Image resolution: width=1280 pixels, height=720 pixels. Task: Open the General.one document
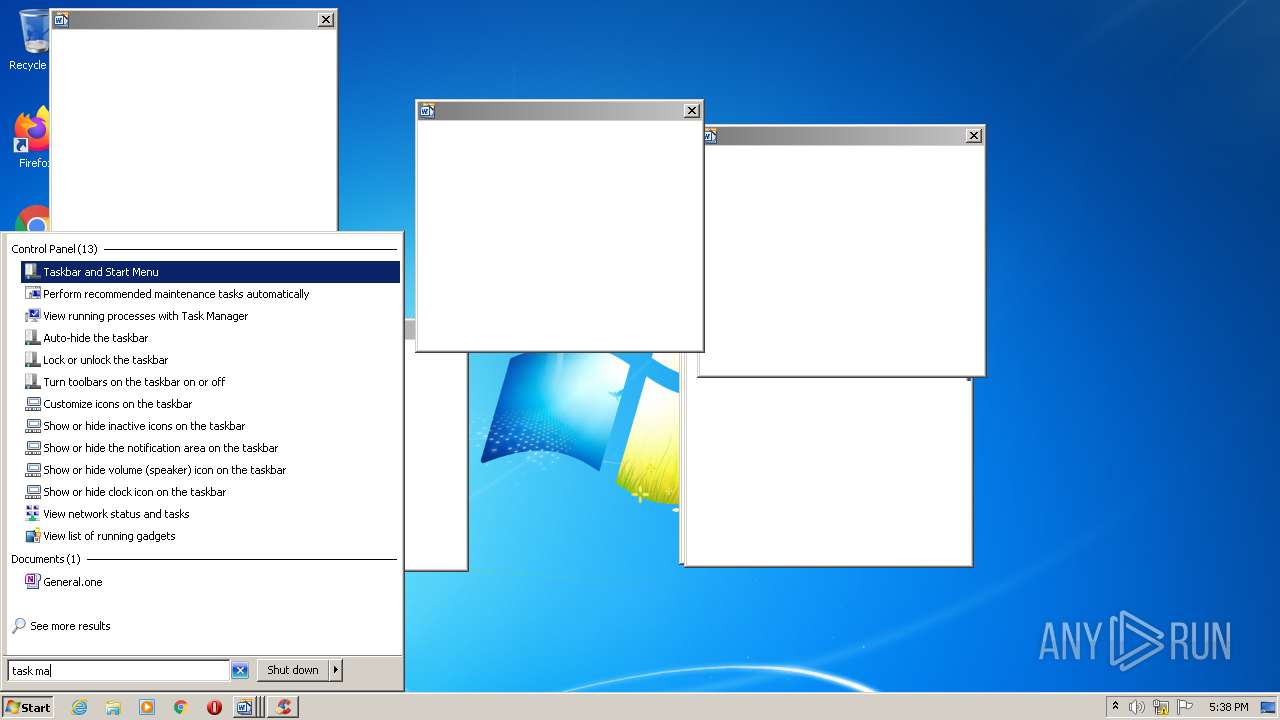pos(210,582)
